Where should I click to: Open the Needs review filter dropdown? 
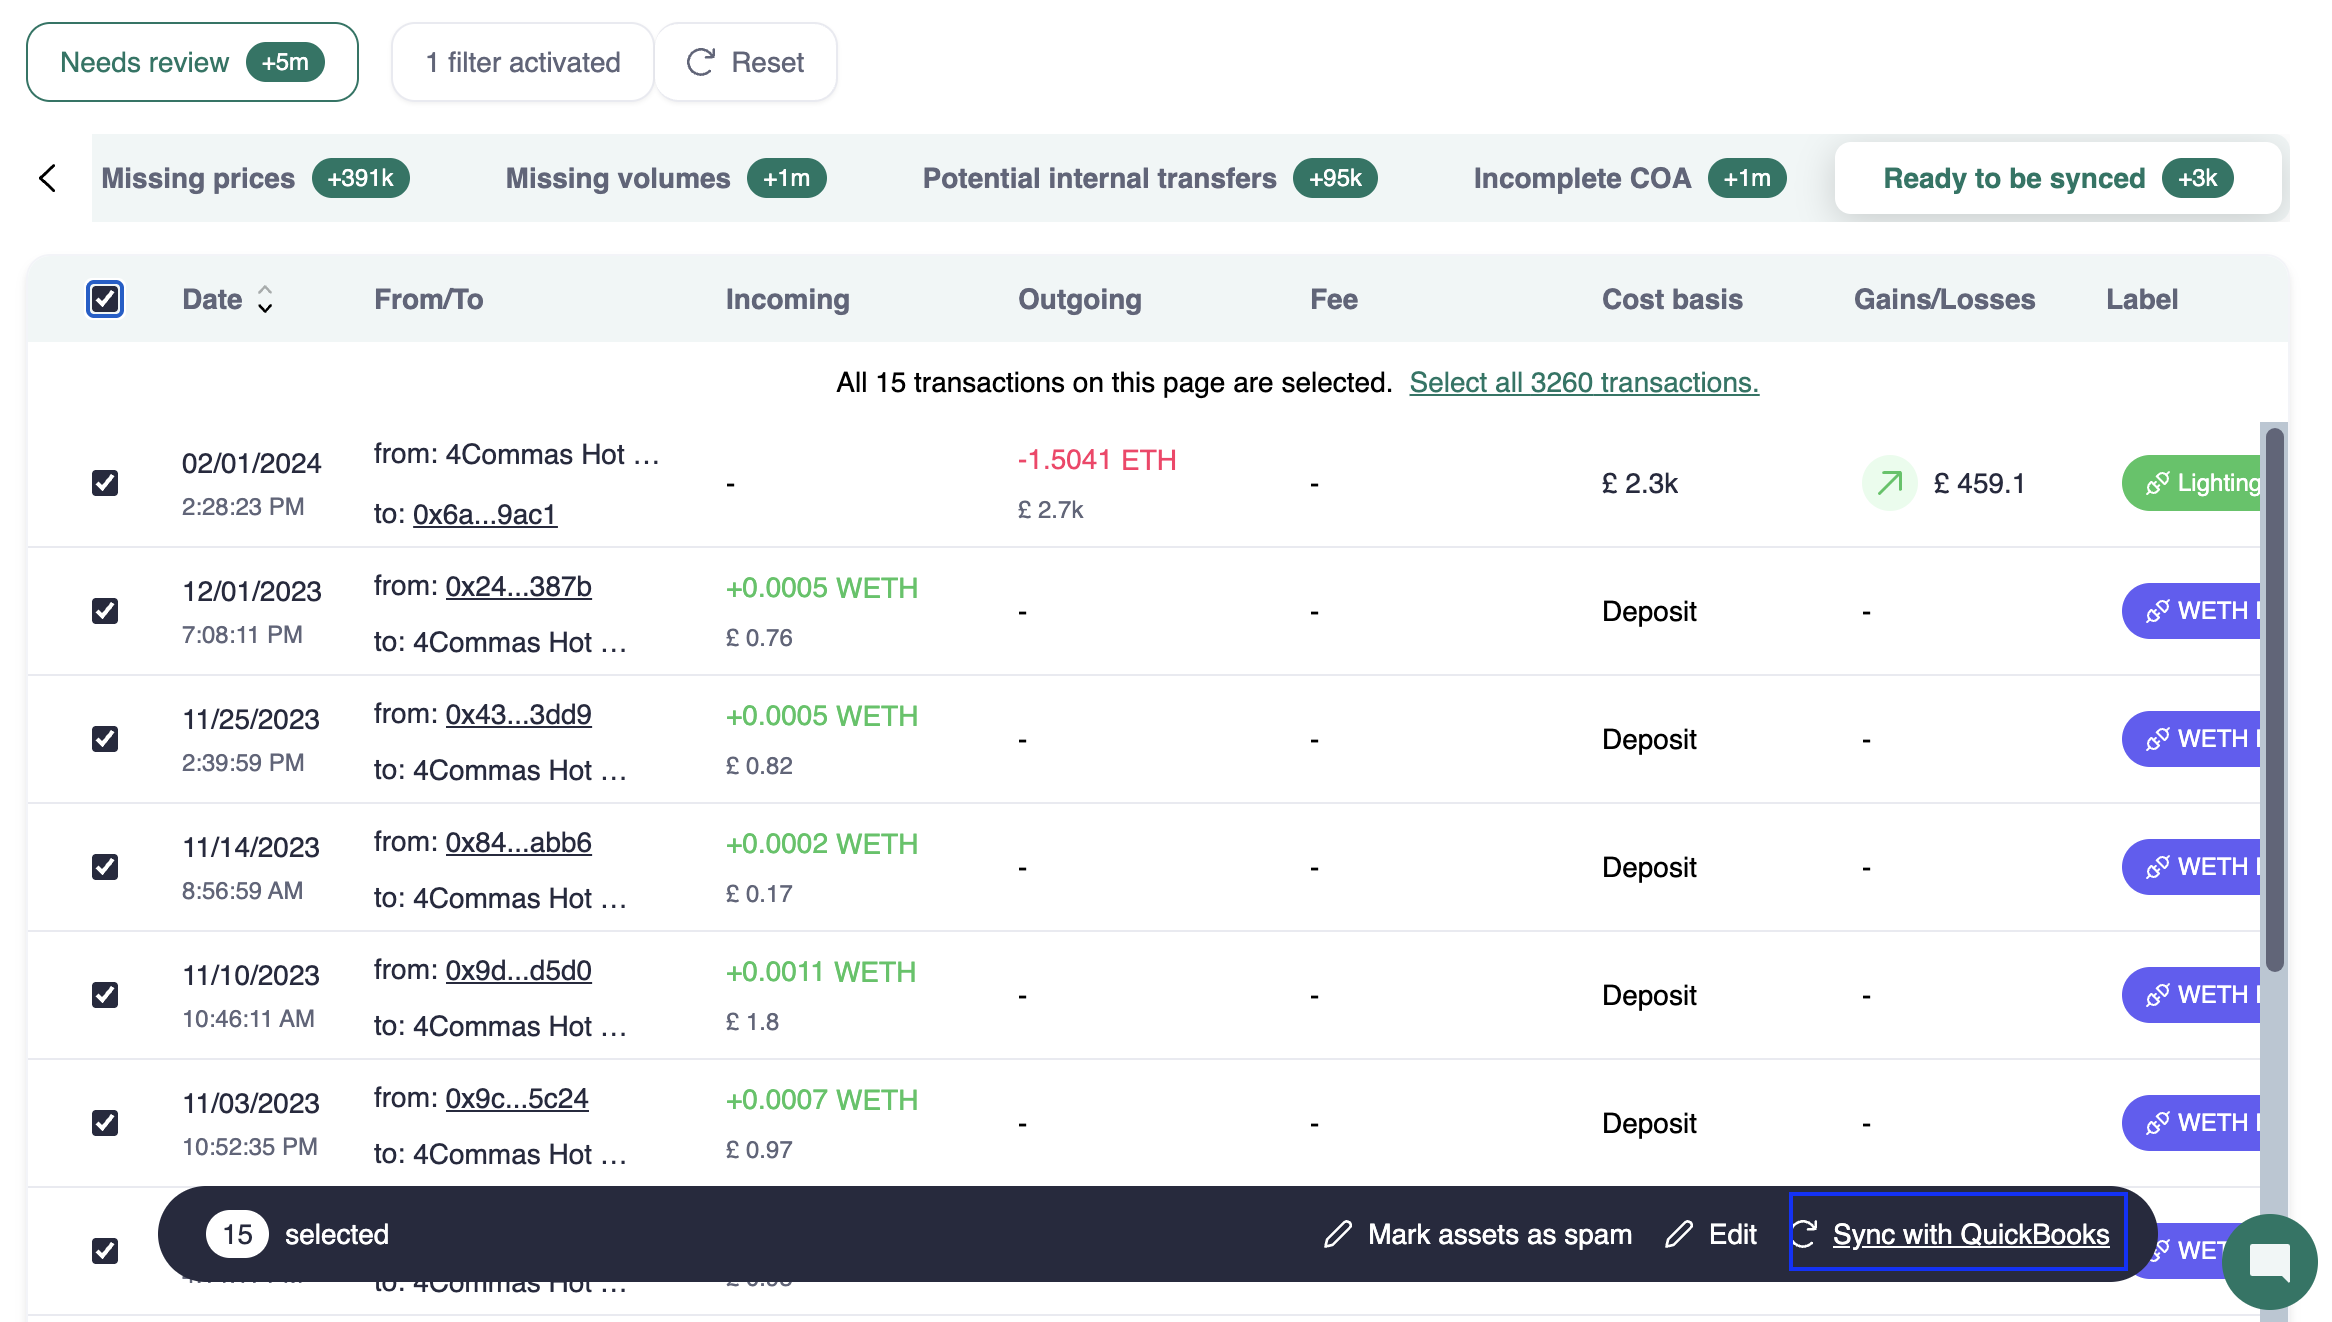(192, 62)
